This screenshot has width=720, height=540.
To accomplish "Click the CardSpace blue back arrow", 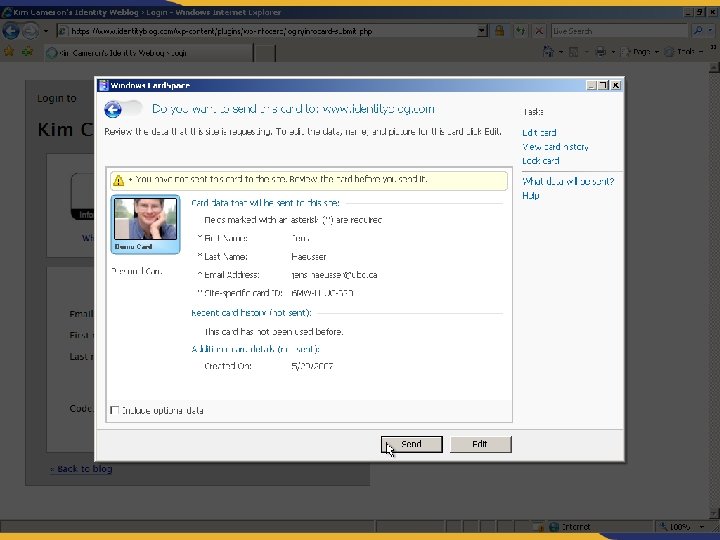I will pos(113,109).
